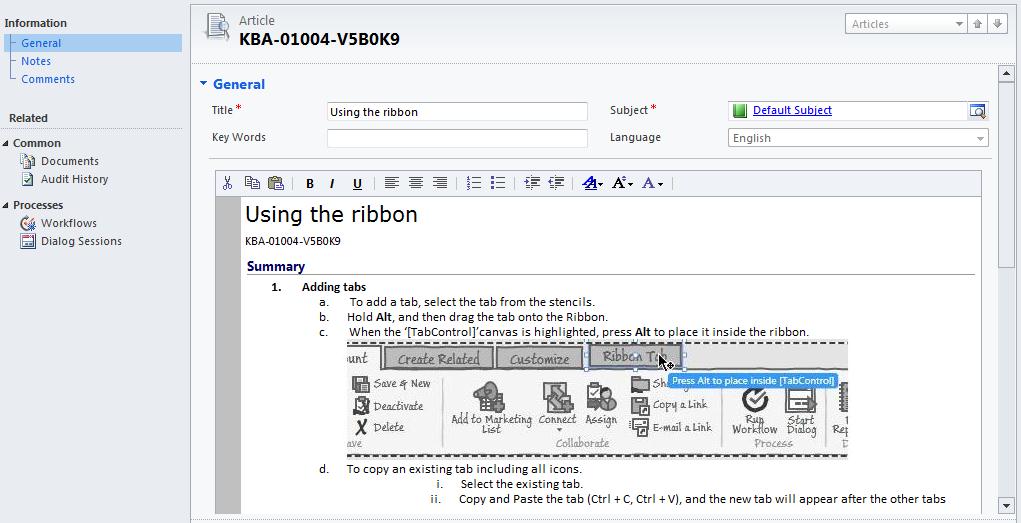Open Dialog Sessions under Processes
1021x523 pixels.
click(81, 241)
